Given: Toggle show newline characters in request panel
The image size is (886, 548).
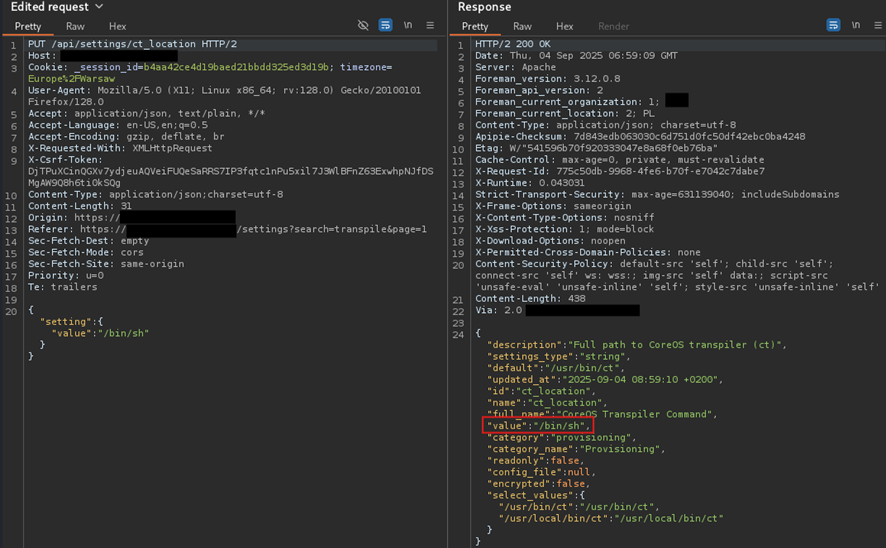Looking at the screenshot, I should click(x=408, y=25).
